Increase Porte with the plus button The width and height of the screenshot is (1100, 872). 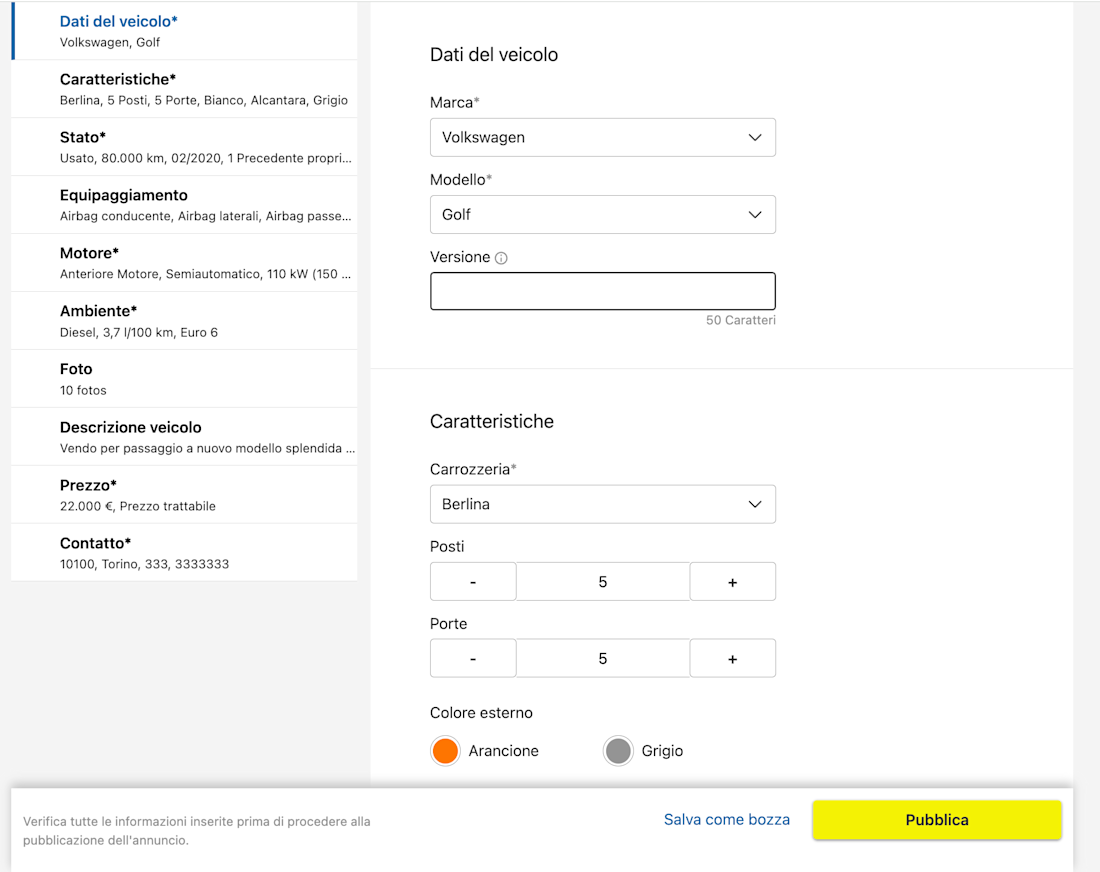(732, 659)
